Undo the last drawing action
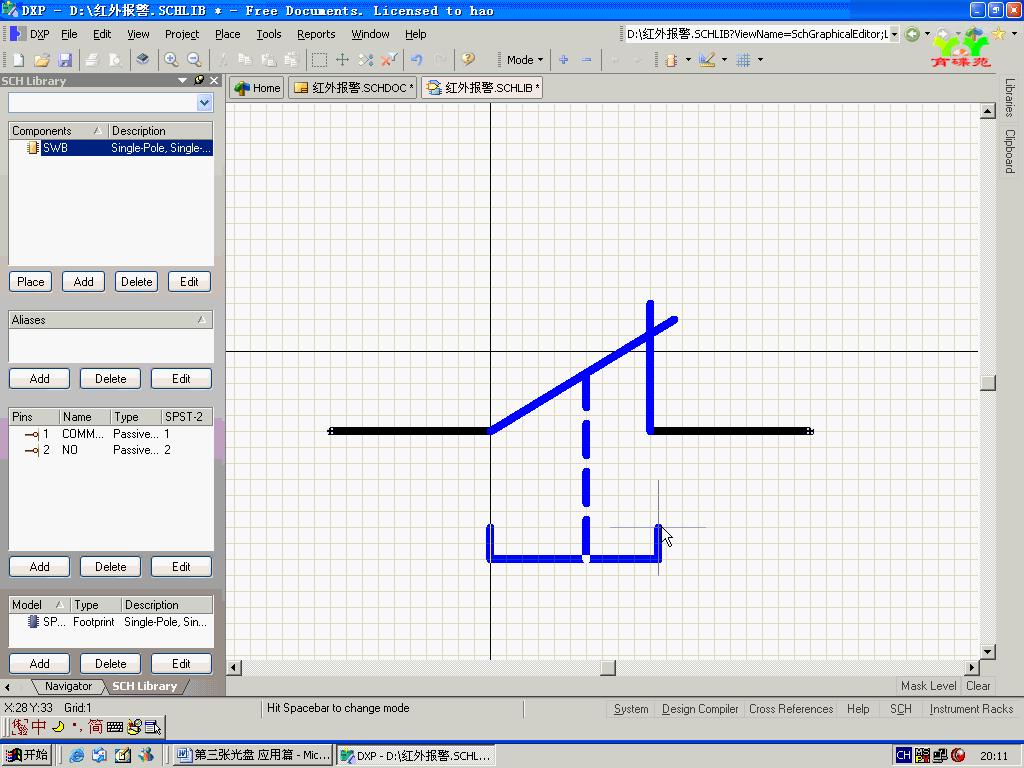1024x768 pixels. coord(417,60)
